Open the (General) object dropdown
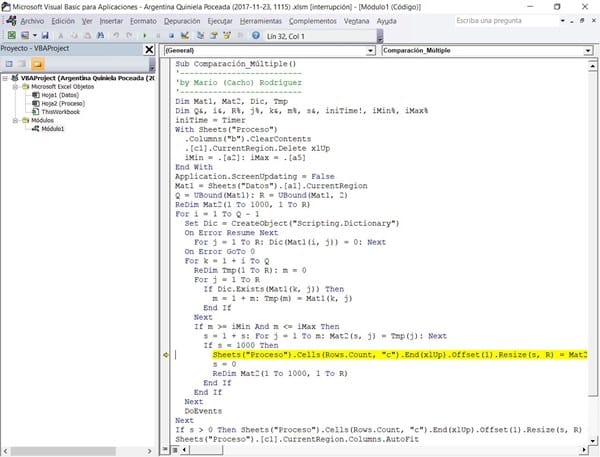The height and width of the screenshot is (457, 600). point(370,50)
